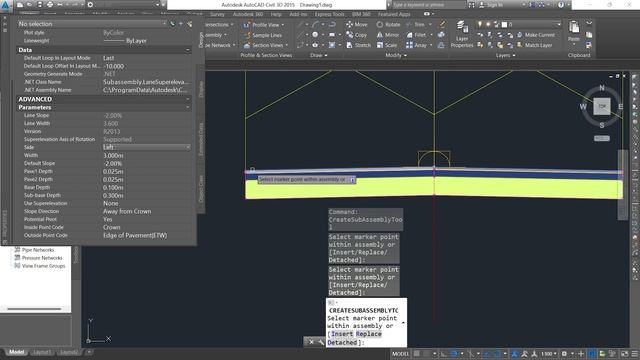Click the Erase tool in Modify panel
The image size is (640, 360).
tap(442, 24)
